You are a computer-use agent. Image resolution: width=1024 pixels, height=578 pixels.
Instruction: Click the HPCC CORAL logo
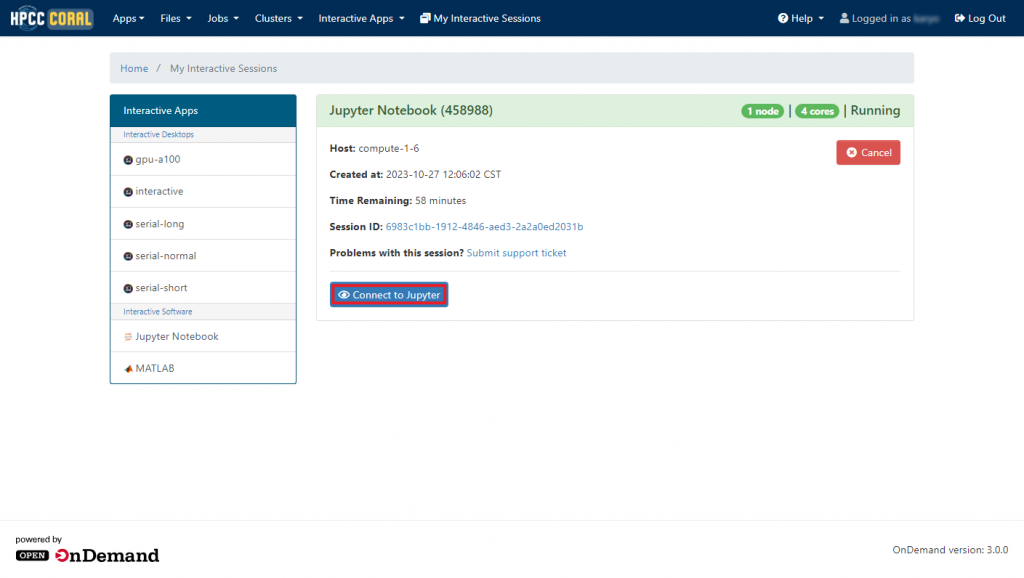coord(50,17)
